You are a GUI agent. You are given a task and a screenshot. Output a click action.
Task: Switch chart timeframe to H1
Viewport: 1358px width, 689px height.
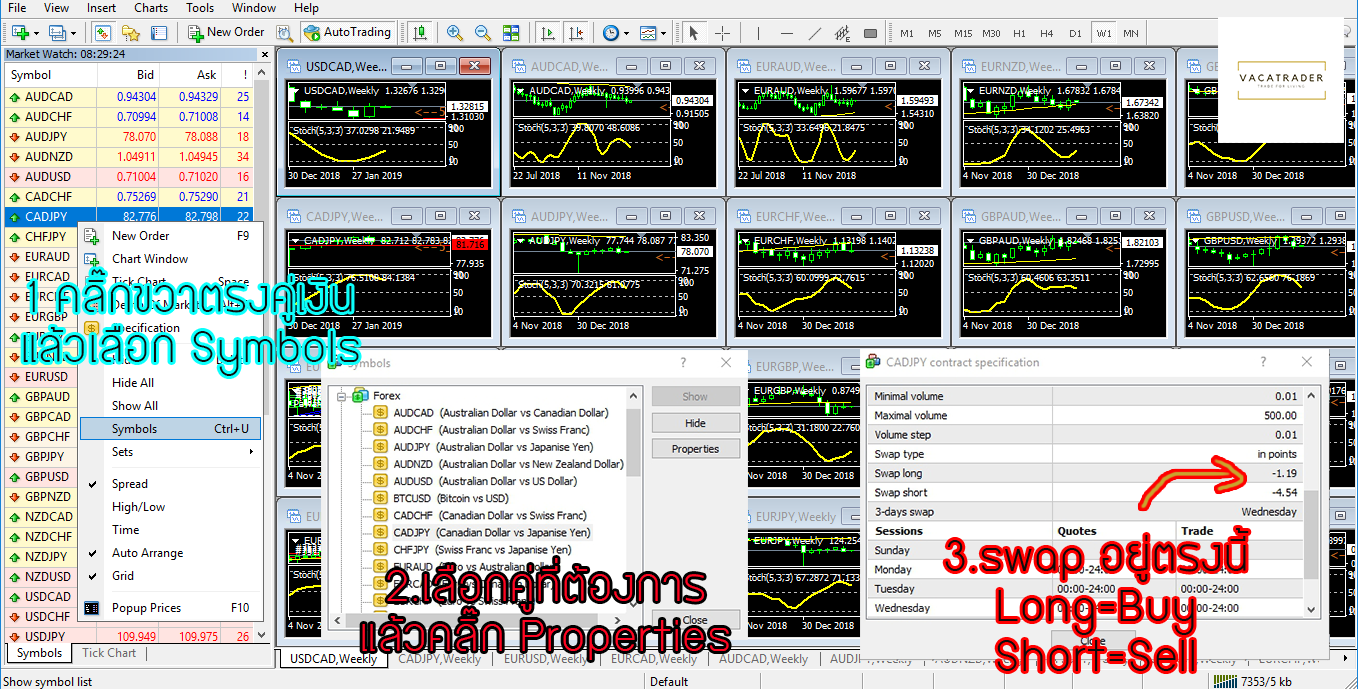click(1019, 33)
